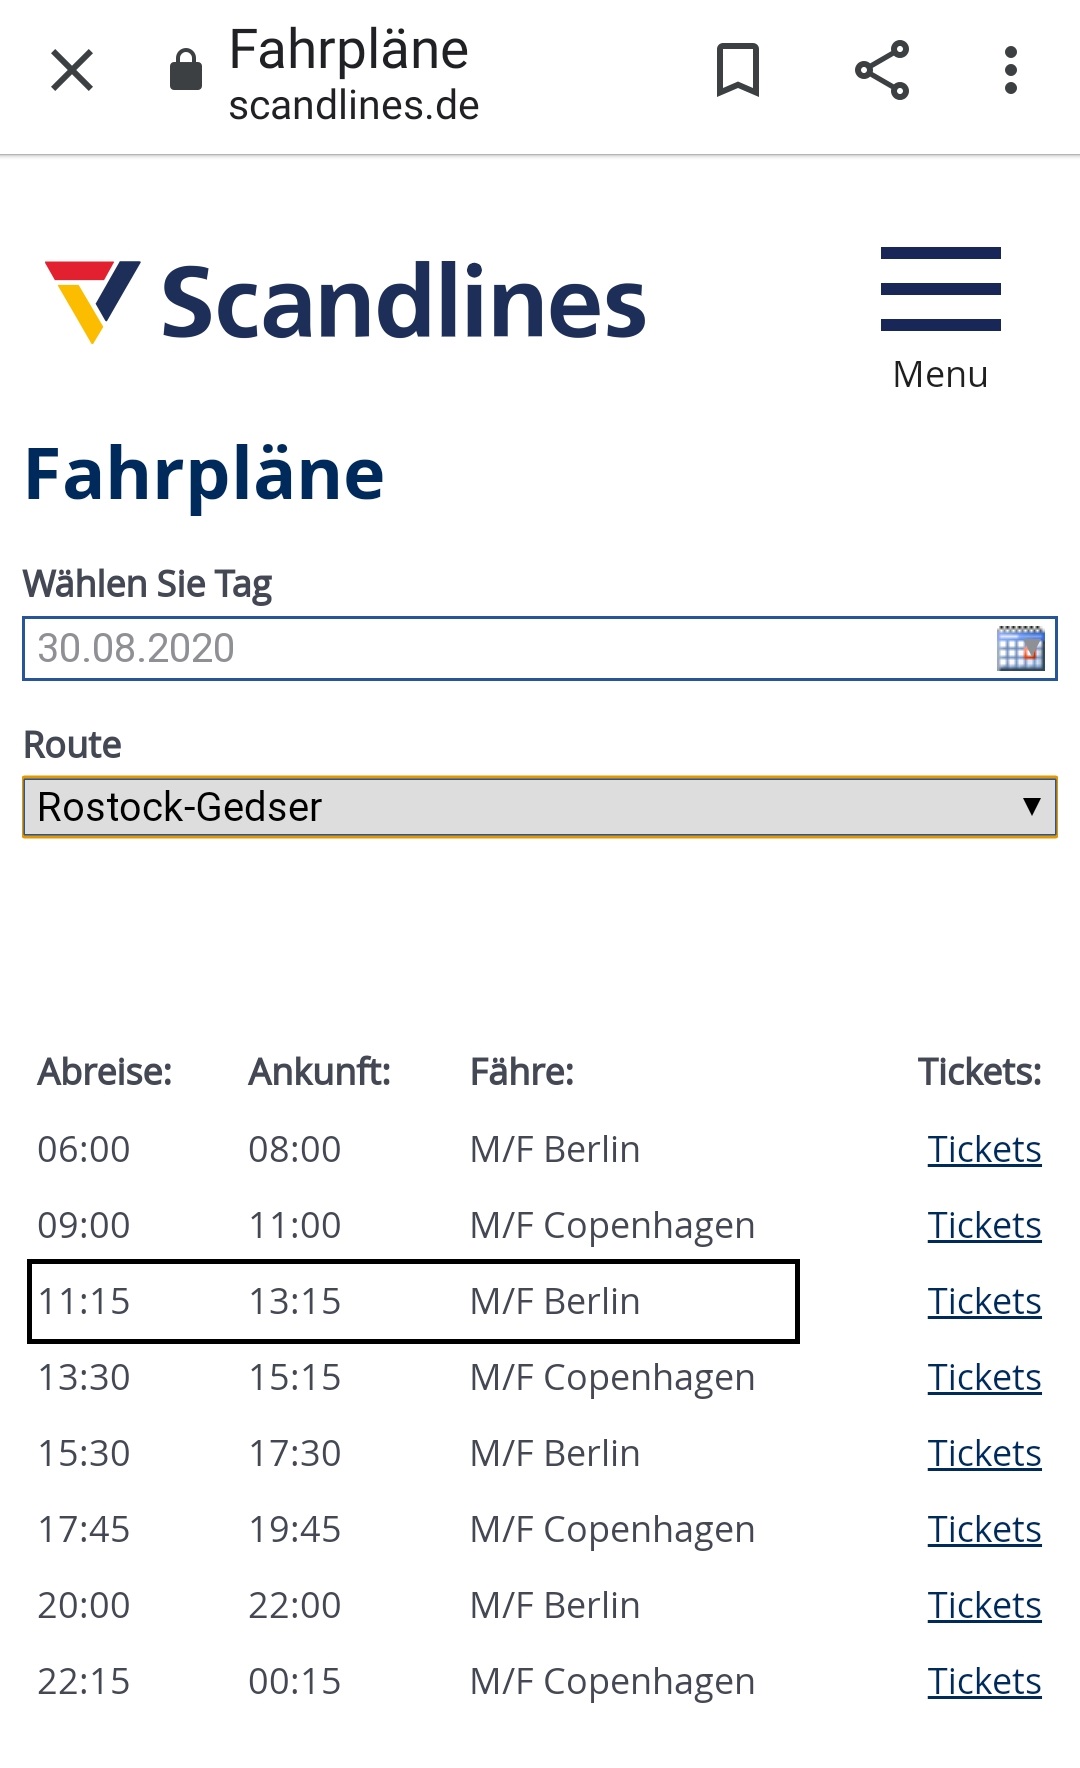Tap the padlock site security icon

click(186, 70)
